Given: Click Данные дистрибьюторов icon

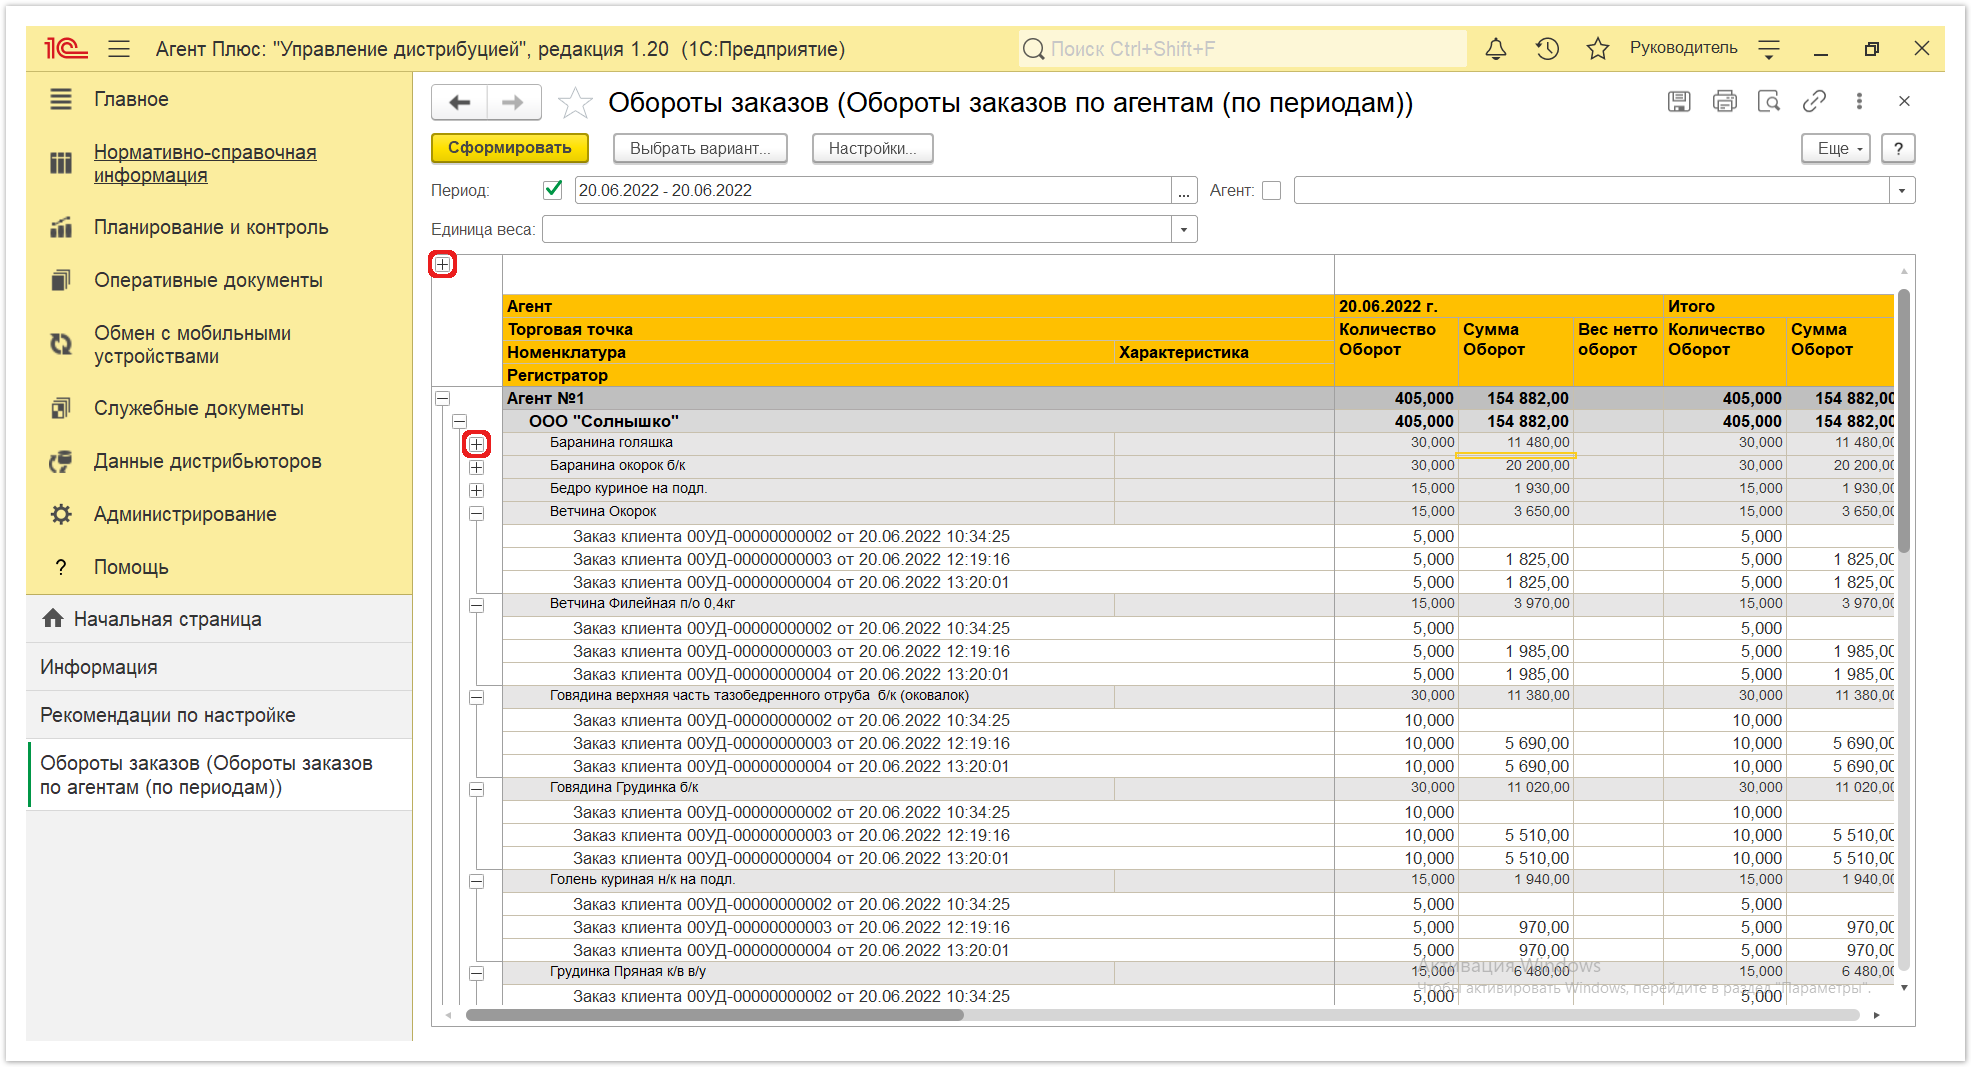Looking at the screenshot, I should [61, 461].
